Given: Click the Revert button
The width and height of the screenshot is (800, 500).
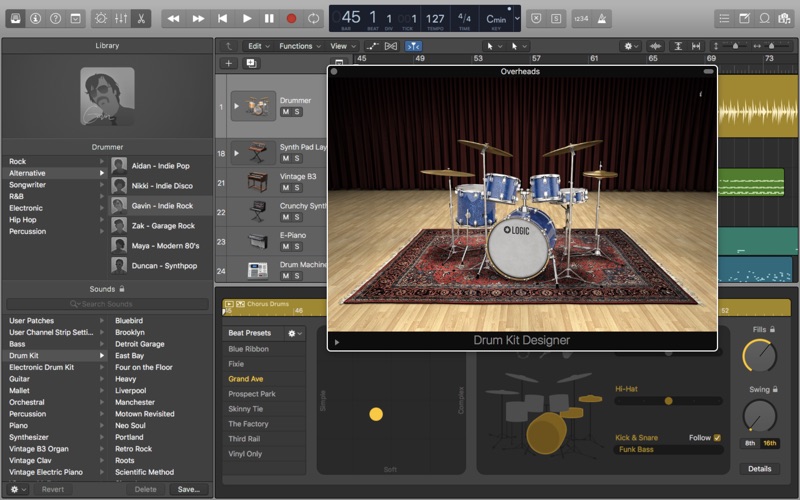Looking at the screenshot, I should click(53, 489).
